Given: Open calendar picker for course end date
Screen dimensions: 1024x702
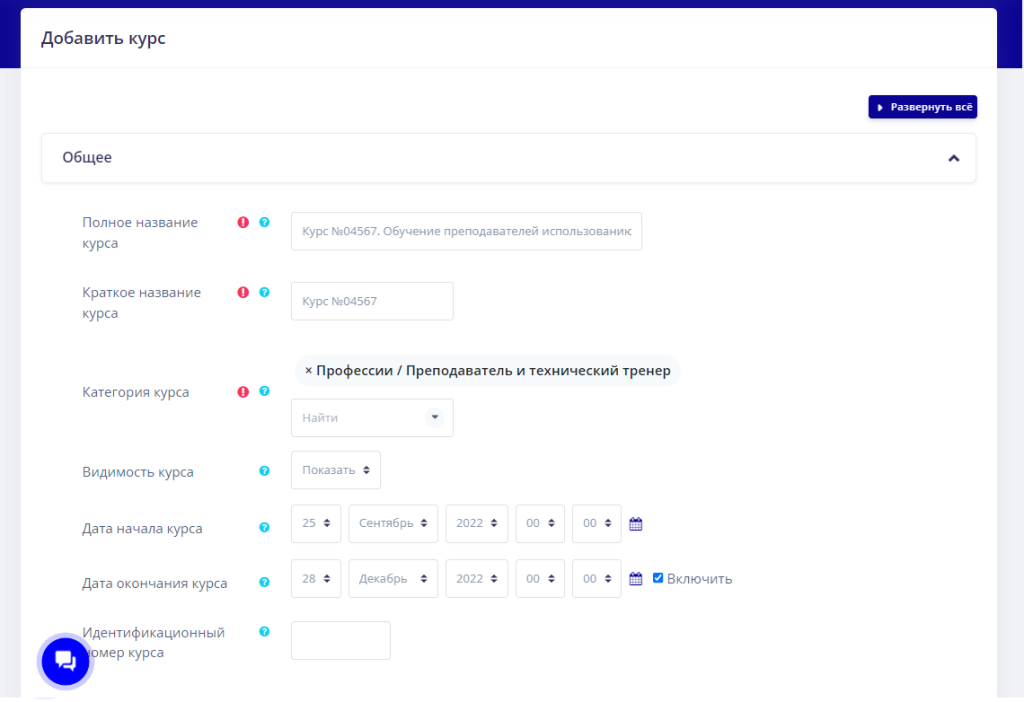Looking at the screenshot, I should pyautogui.click(x=635, y=579).
